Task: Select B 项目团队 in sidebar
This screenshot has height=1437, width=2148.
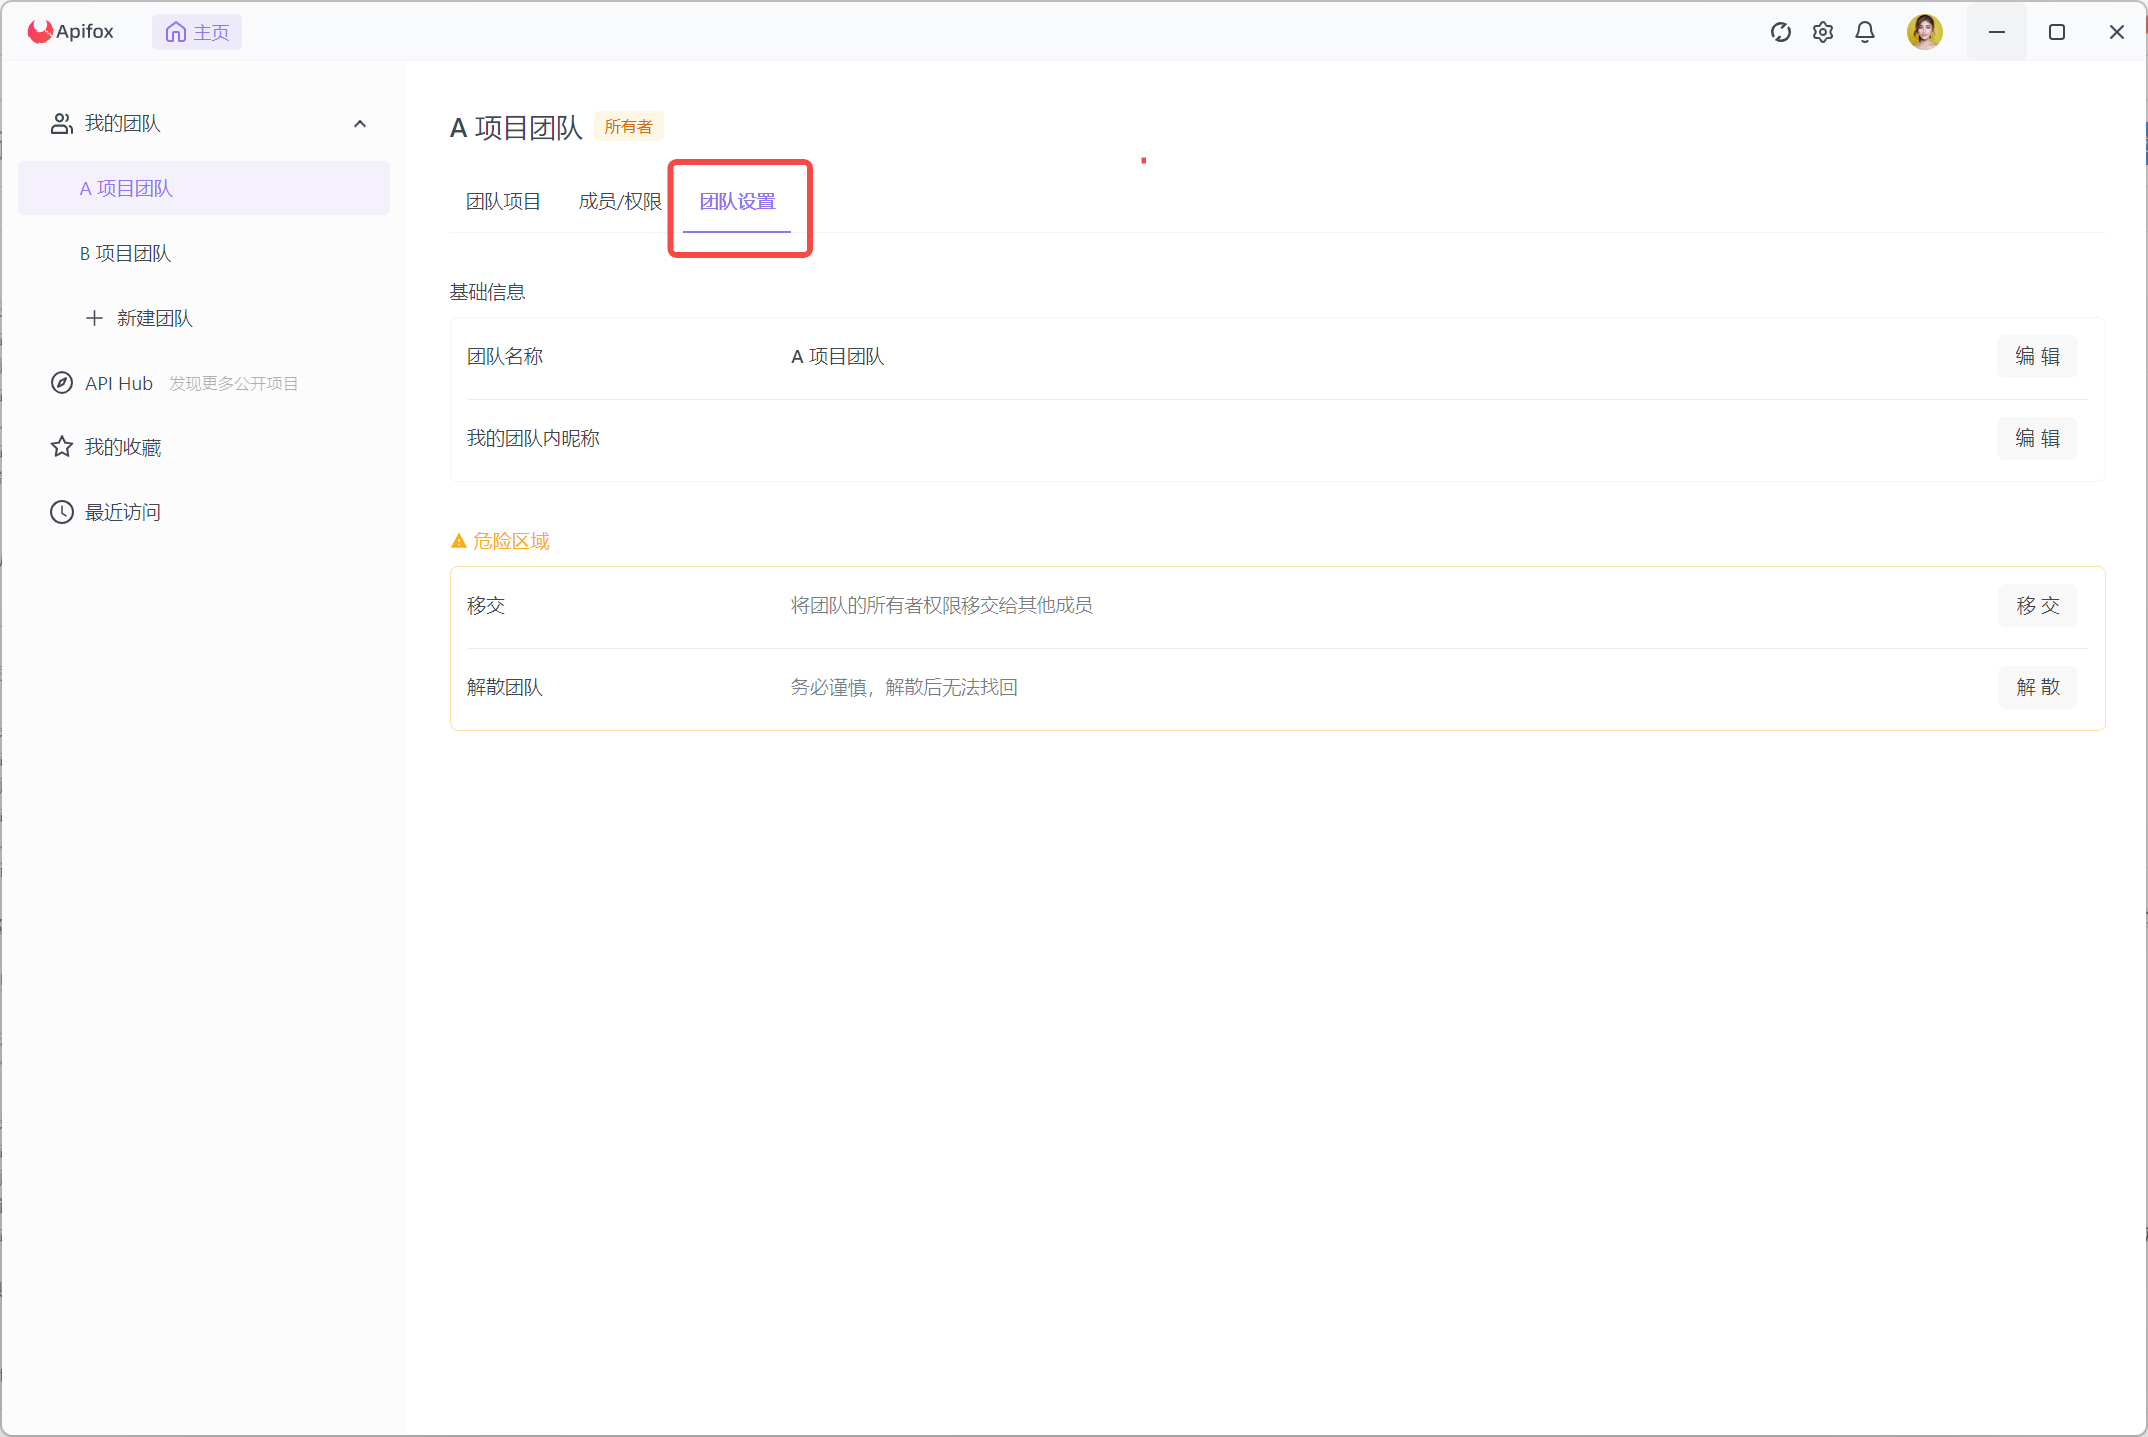Action: [126, 254]
